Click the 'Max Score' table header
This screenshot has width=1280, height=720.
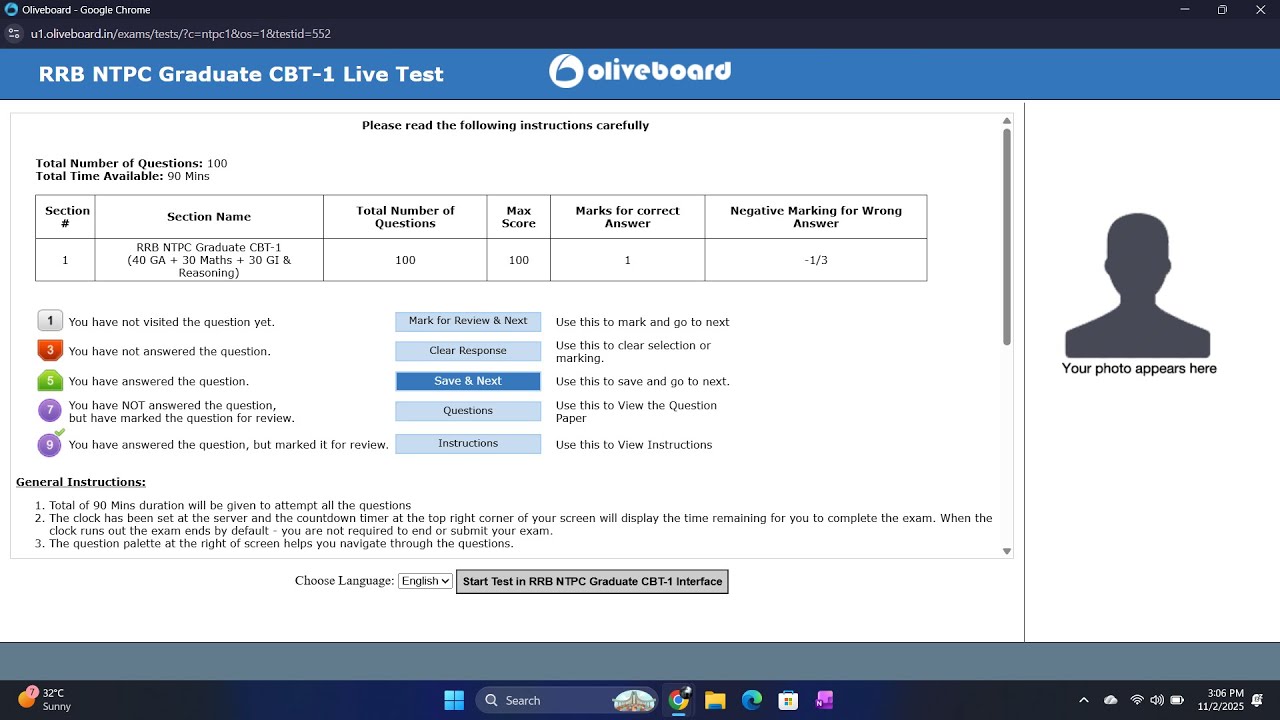518,217
